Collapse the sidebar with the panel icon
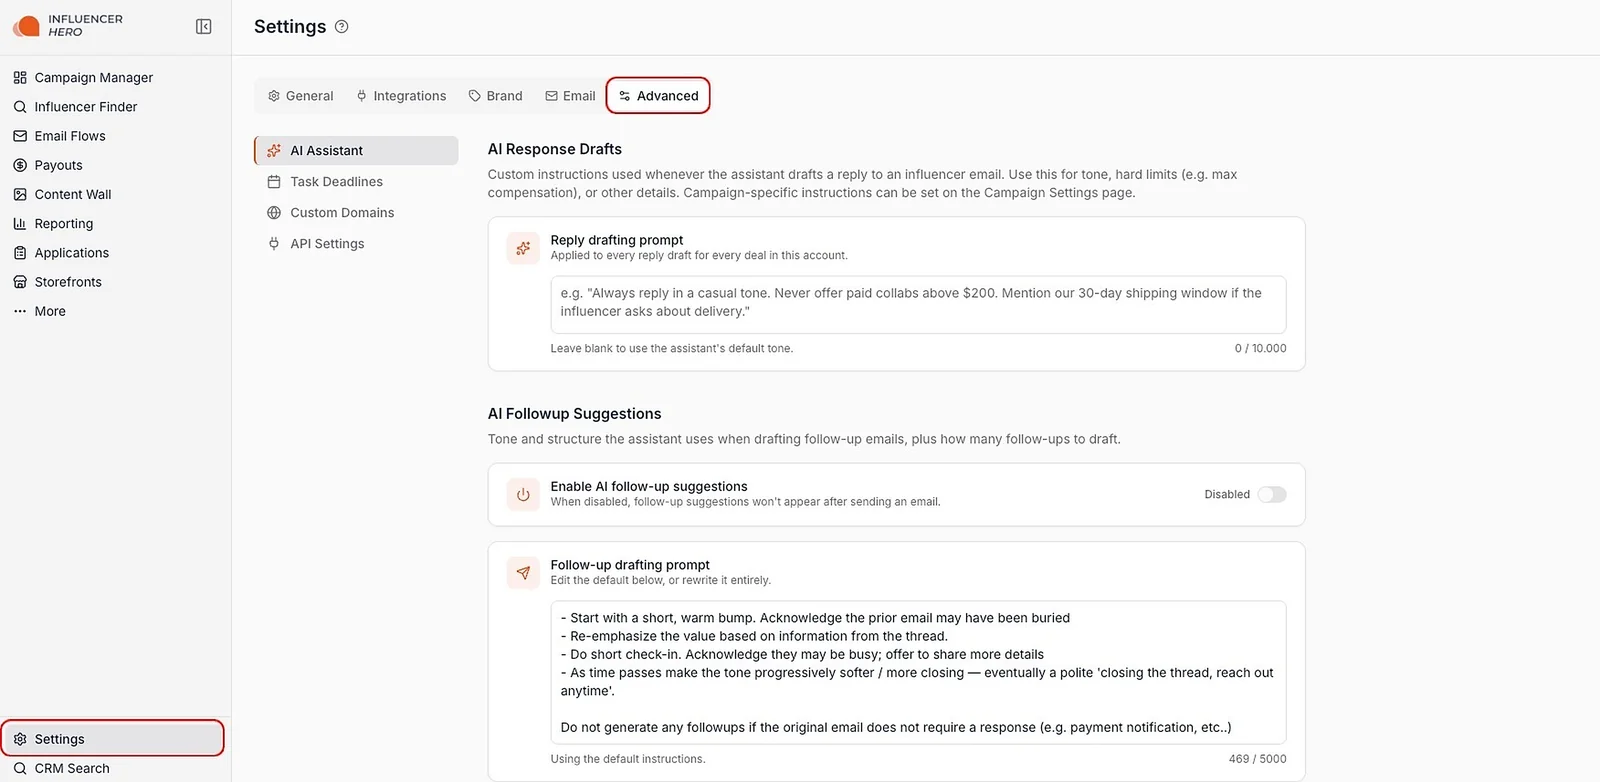The width and height of the screenshot is (1600, 782). point(204,27)
